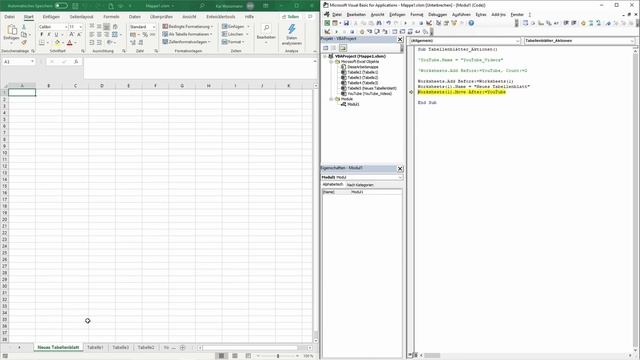The width and height of the screenshot is (640, 360).
Task: Switch to Normal view in status bar
Action: click(x=222, y=356)
